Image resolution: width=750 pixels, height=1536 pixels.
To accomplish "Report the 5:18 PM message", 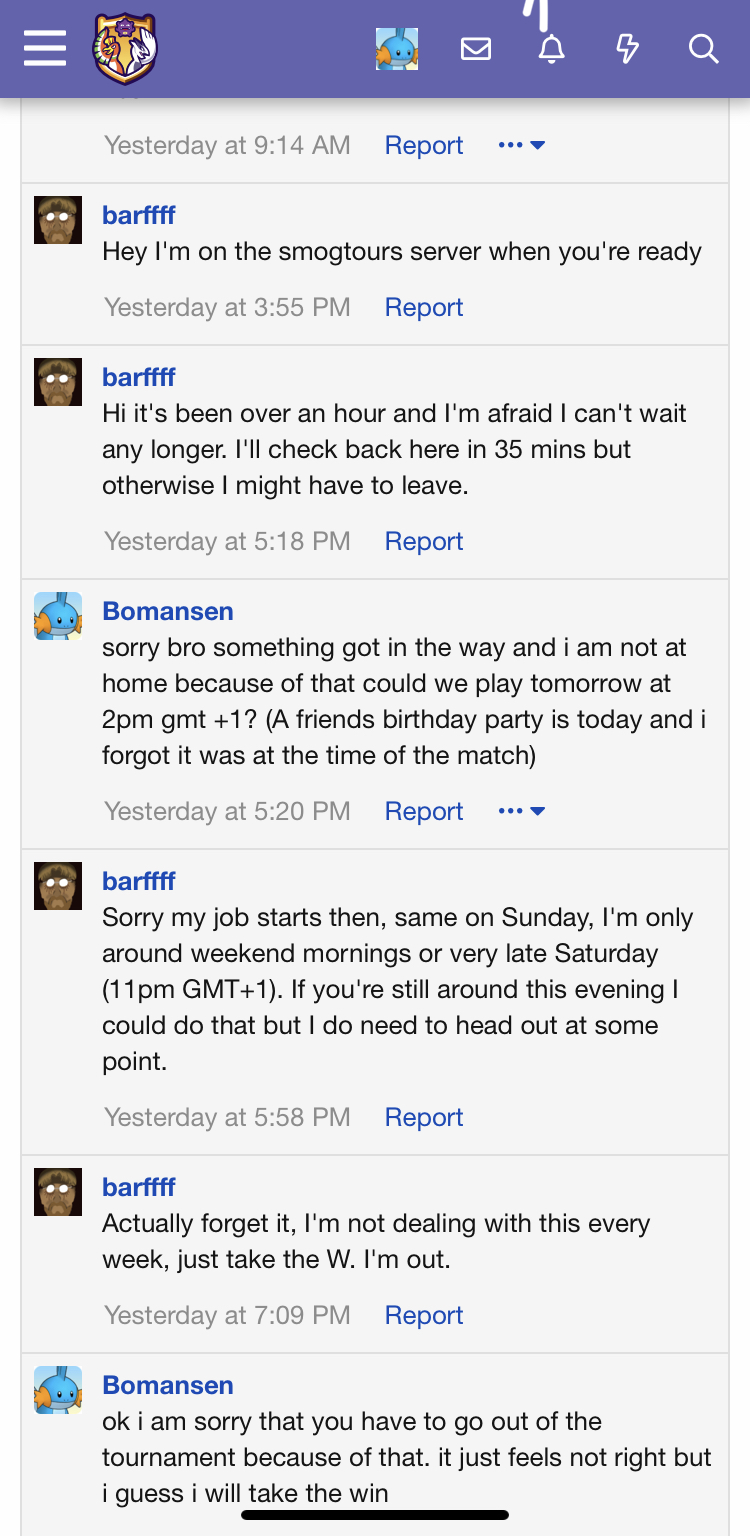I will pos(424,541).
